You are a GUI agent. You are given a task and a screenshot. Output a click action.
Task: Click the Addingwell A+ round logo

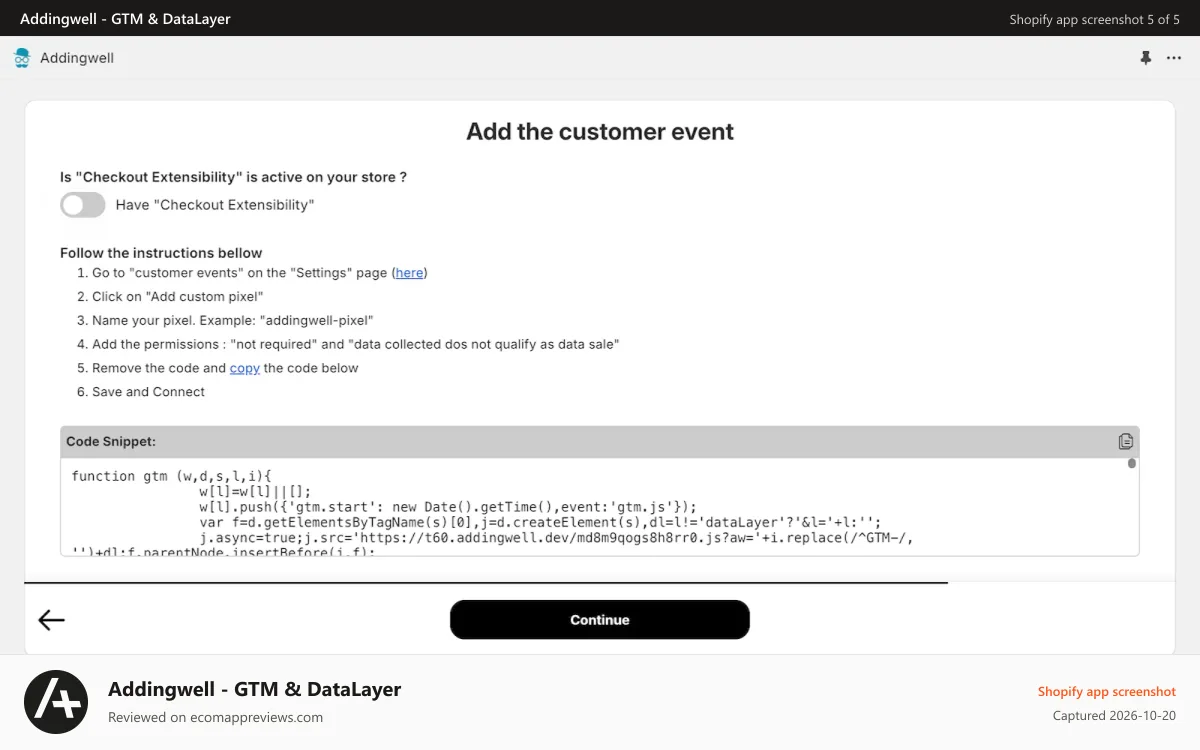tap(56, 702)
